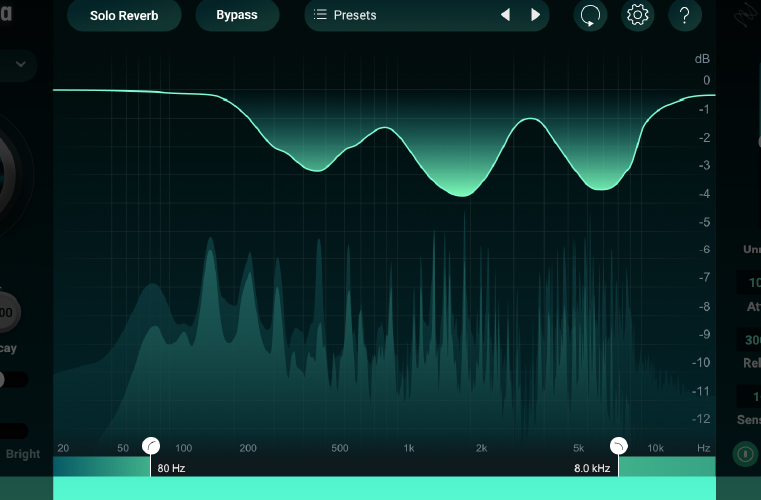The image size is (761, 500).
Task: Click the 500 frequency axis label
Action: (x=340, y=448)
